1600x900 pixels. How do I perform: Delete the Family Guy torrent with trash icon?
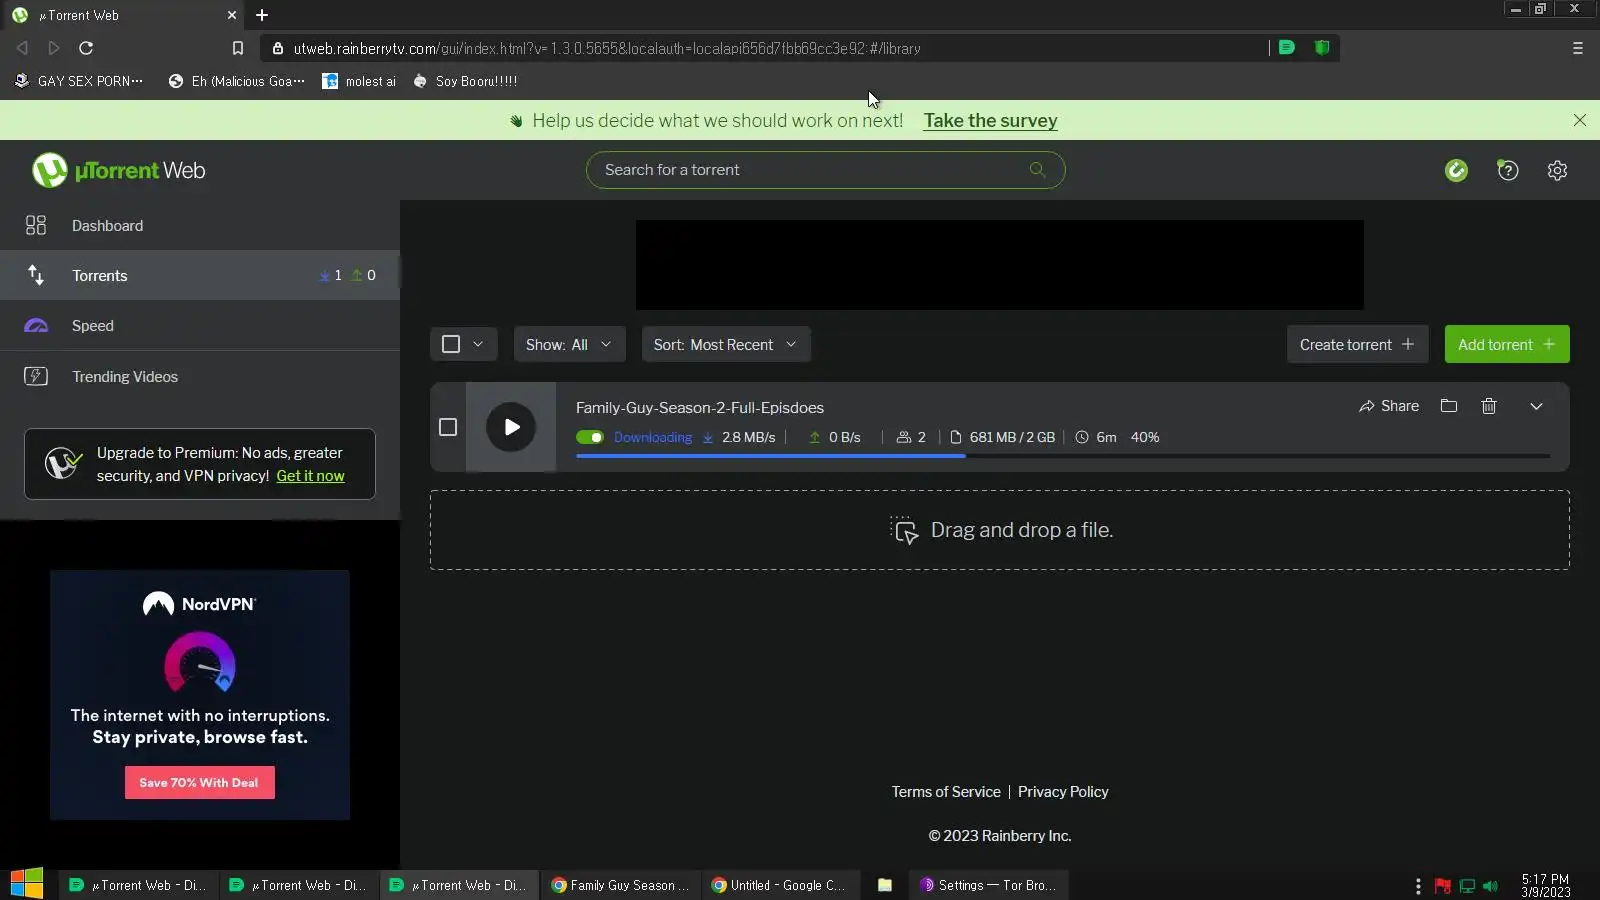click(1489, 406)
